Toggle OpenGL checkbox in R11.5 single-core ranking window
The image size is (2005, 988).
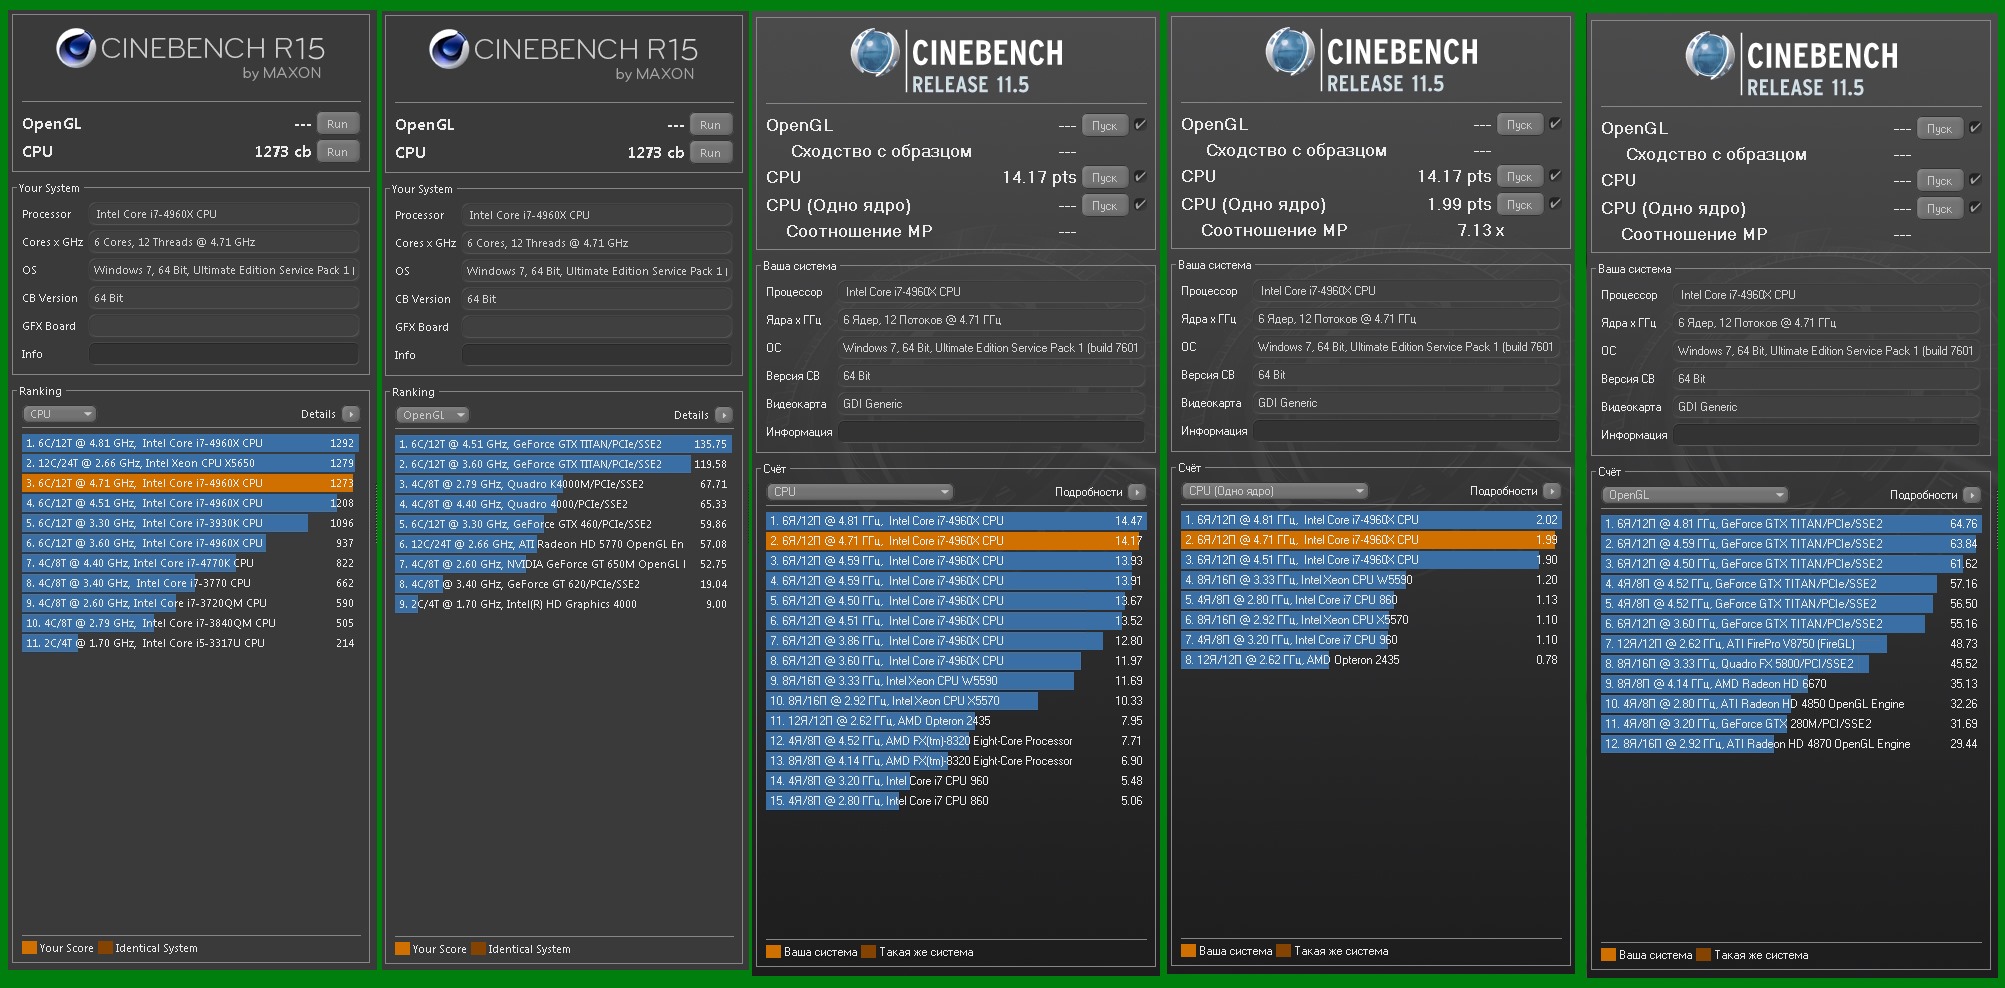pyautogui.click(x=1555, y=124)
